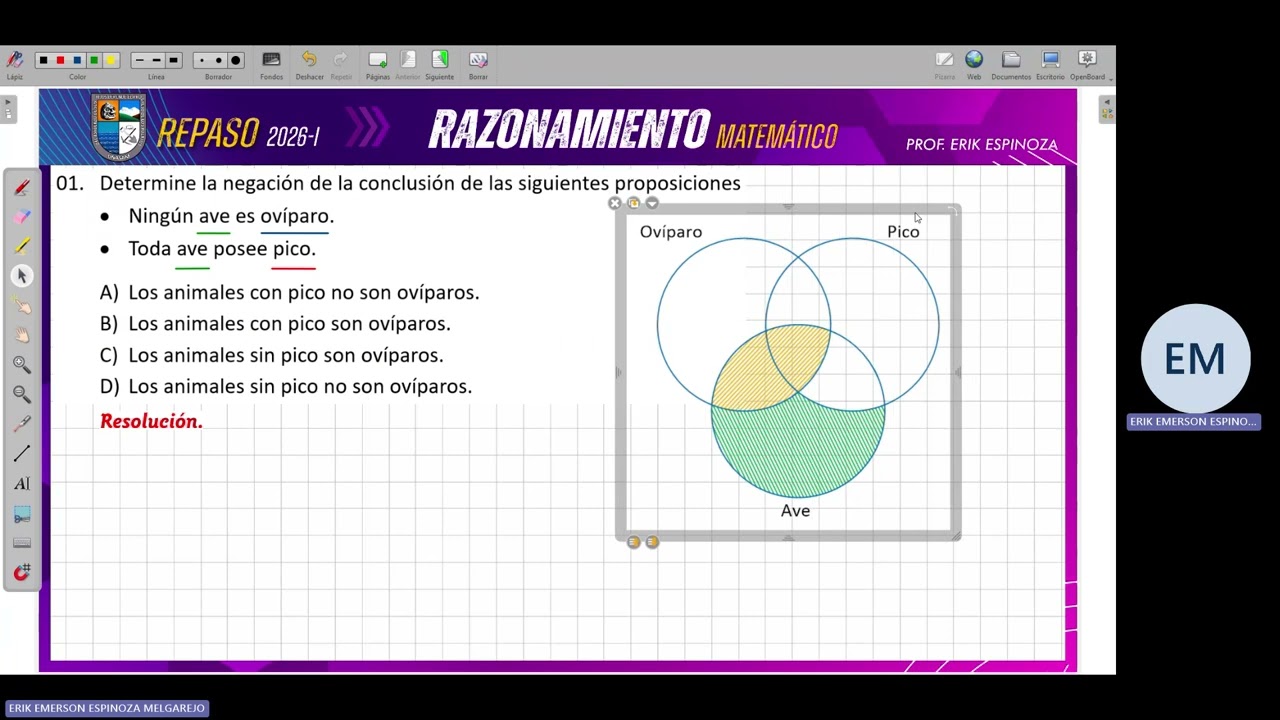This screenshot has width=1280, height=720.
Task: Select the yellow highlighter tool
Action: [22, 246]
